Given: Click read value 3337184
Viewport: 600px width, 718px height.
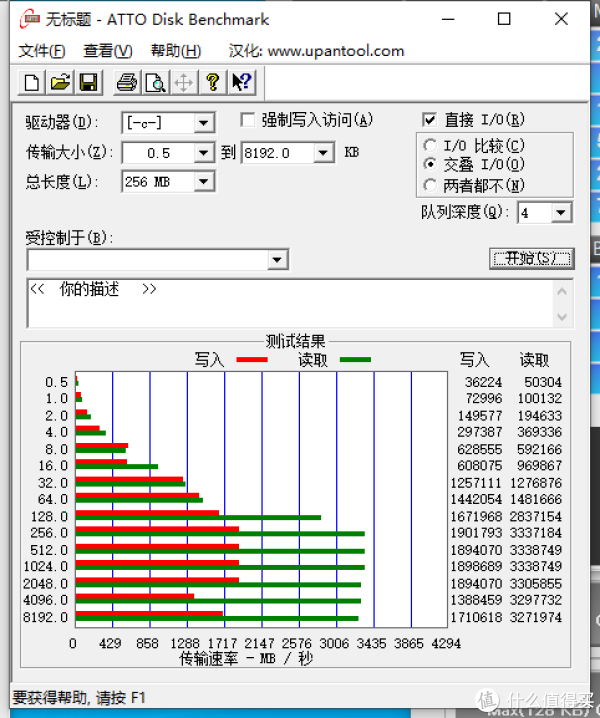Looking at the screenshot, I should point(535,533).
